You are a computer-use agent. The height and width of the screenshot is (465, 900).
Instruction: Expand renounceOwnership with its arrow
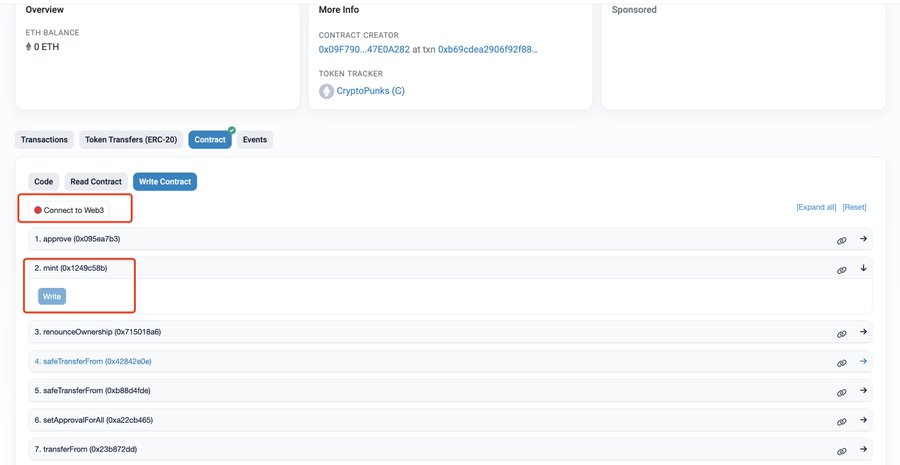coord(863,331)
